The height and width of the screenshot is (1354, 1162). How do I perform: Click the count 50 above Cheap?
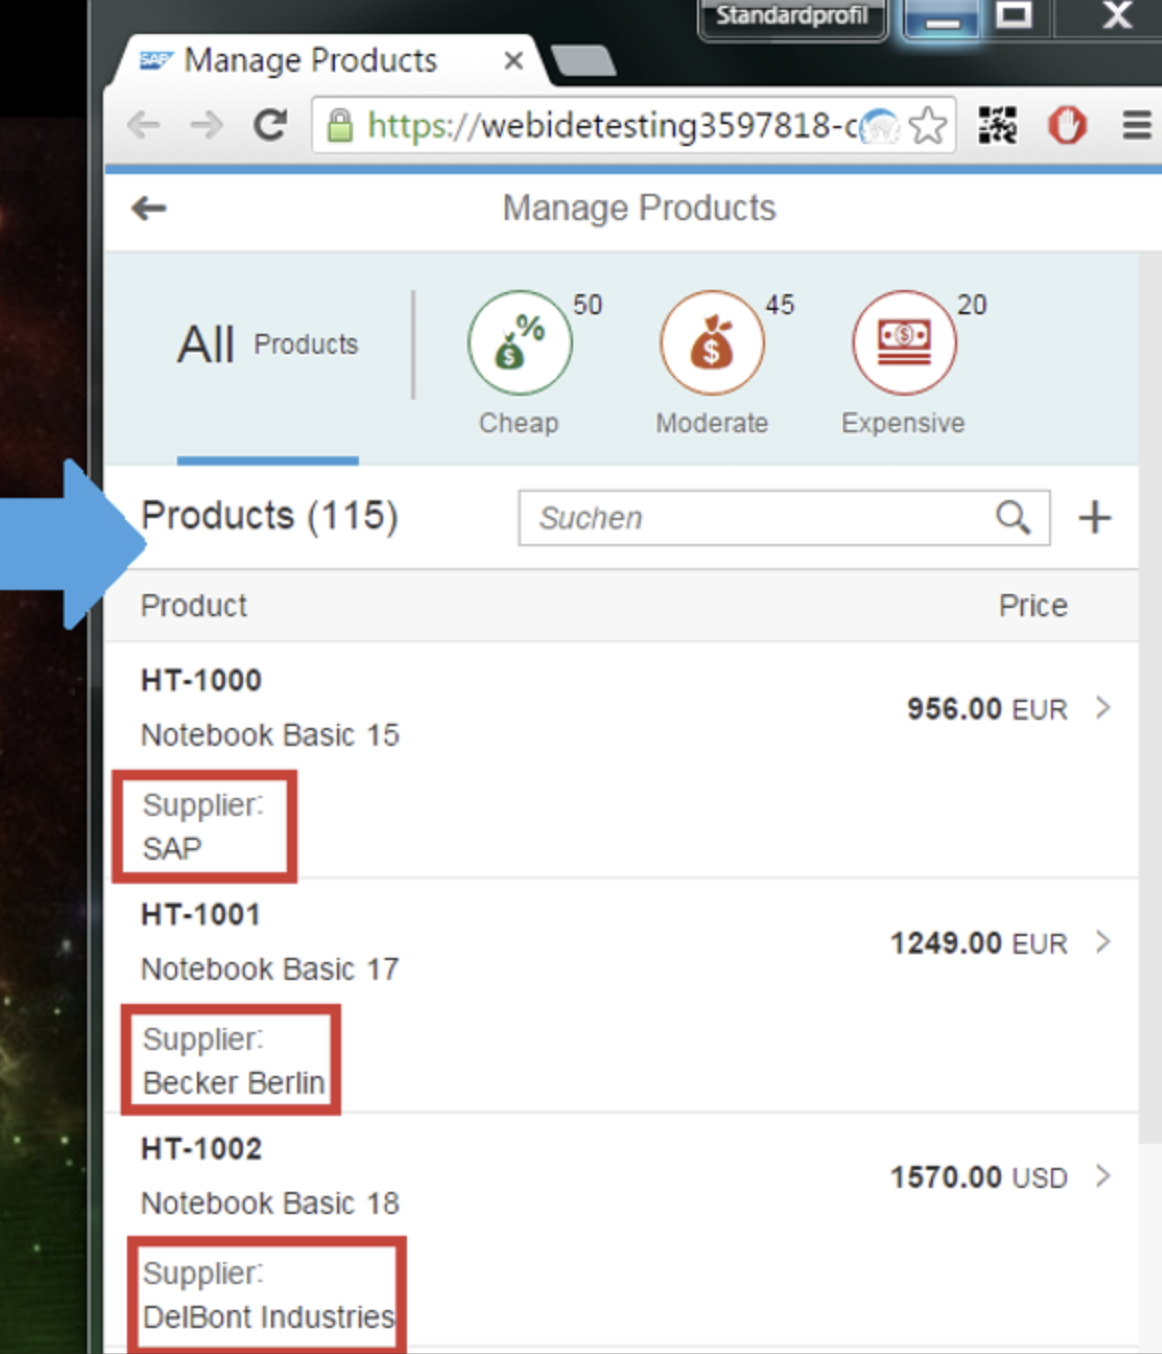point(588,305)
